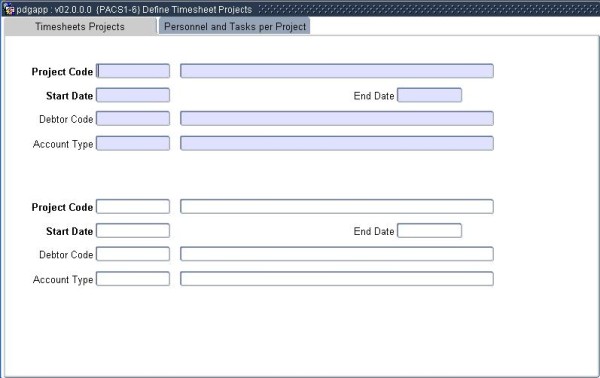Viewport: 600px width, 378px height.
Task: Click the first record's debtor name field
Action: pos(337,119)
